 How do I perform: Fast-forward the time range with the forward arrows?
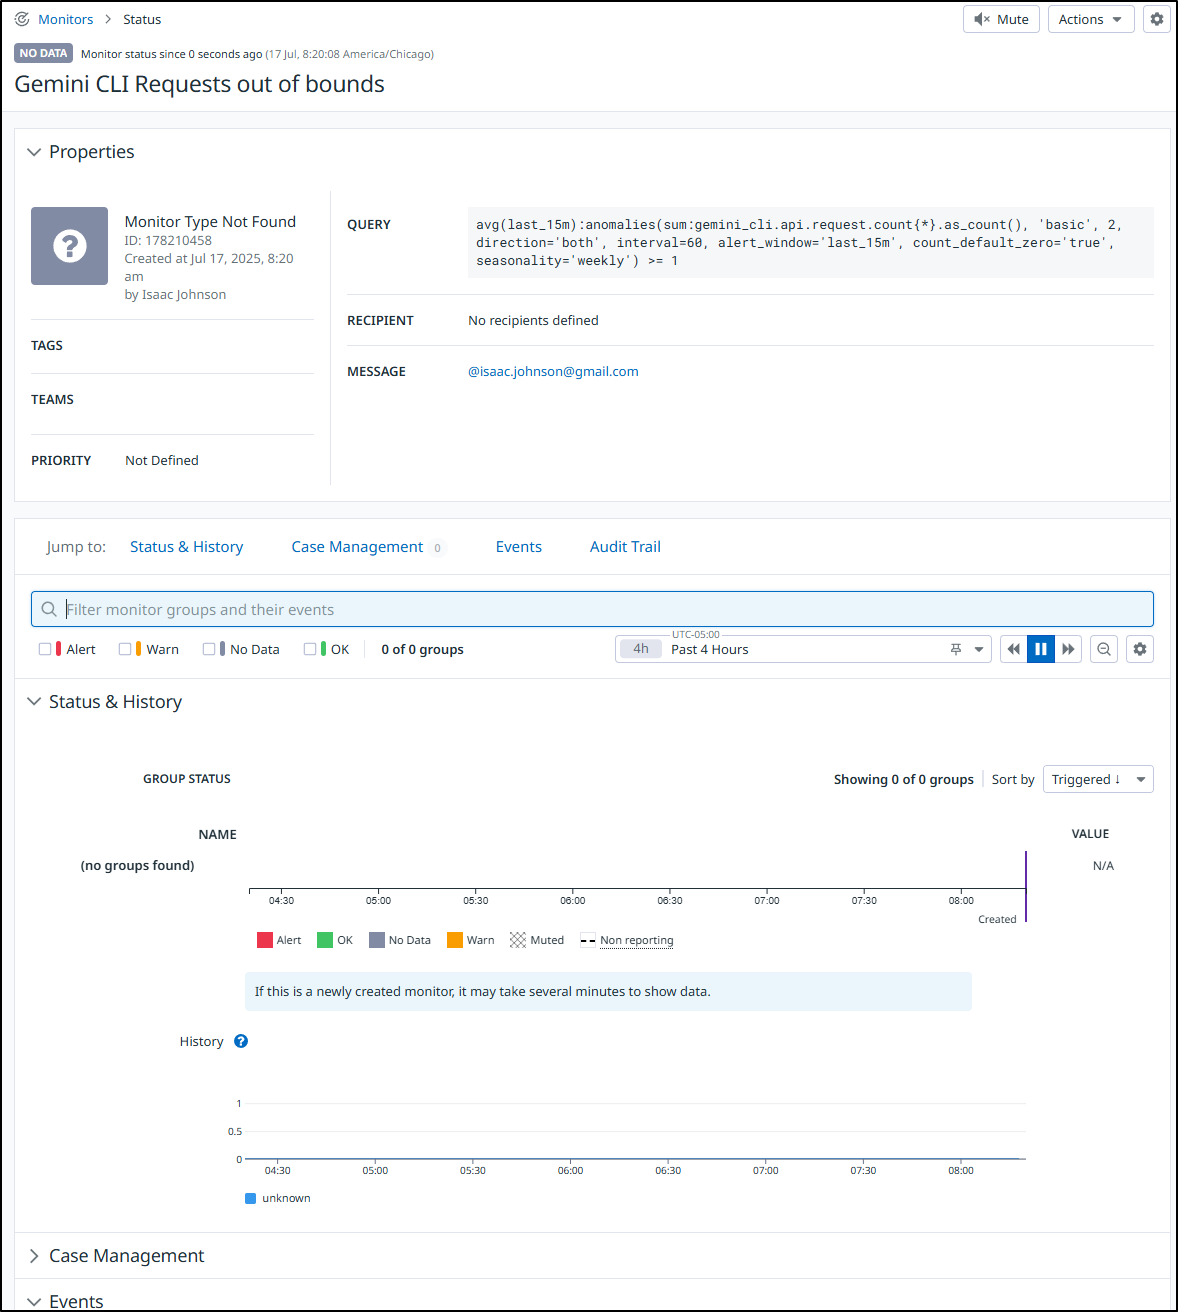tap(1068, 649)
